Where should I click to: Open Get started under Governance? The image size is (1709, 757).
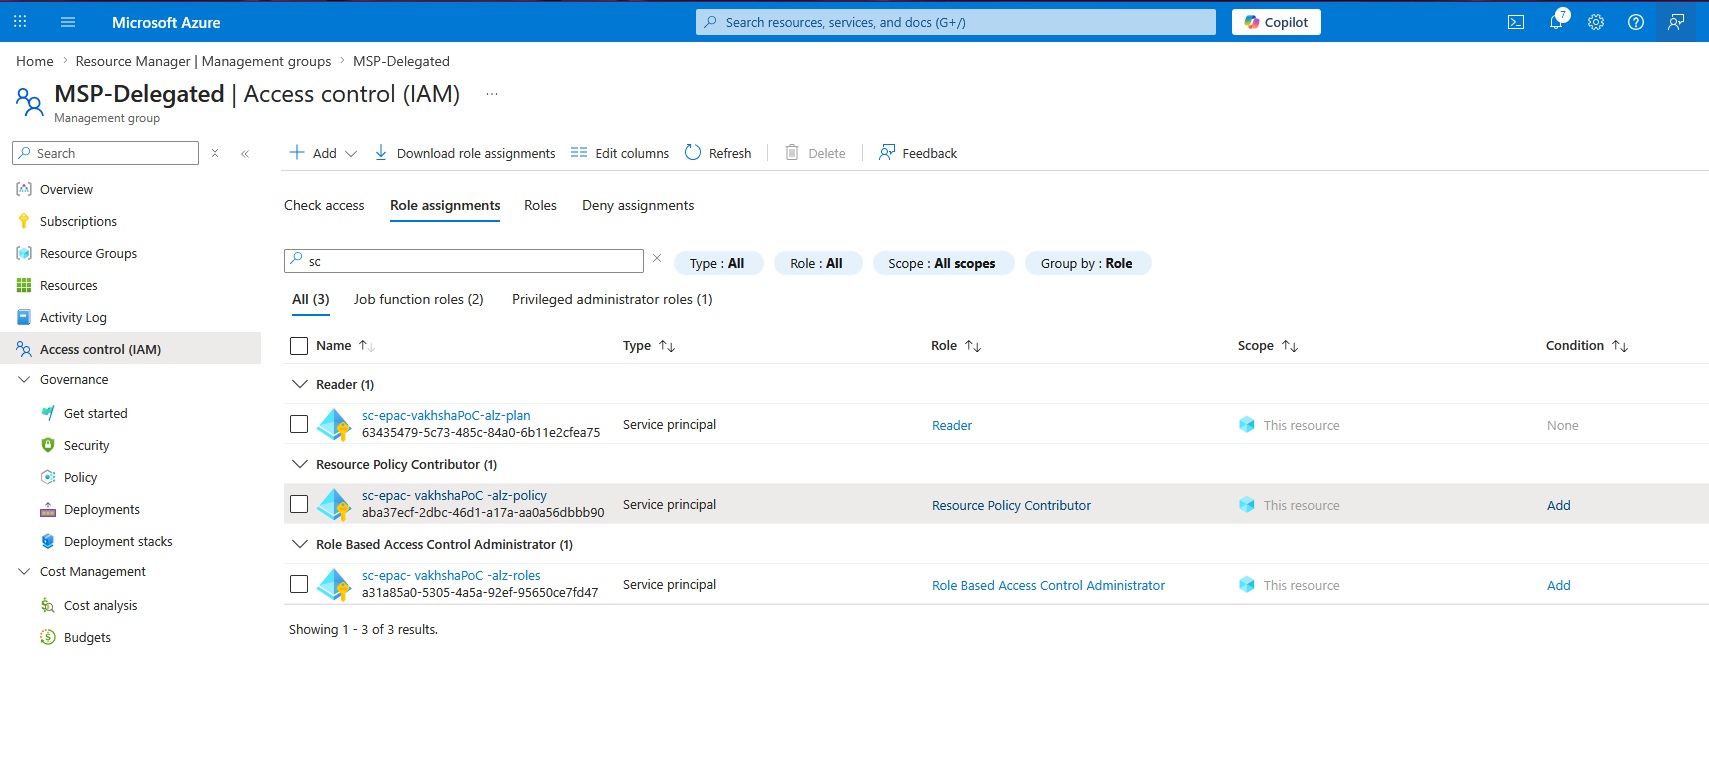pos(95,413)
